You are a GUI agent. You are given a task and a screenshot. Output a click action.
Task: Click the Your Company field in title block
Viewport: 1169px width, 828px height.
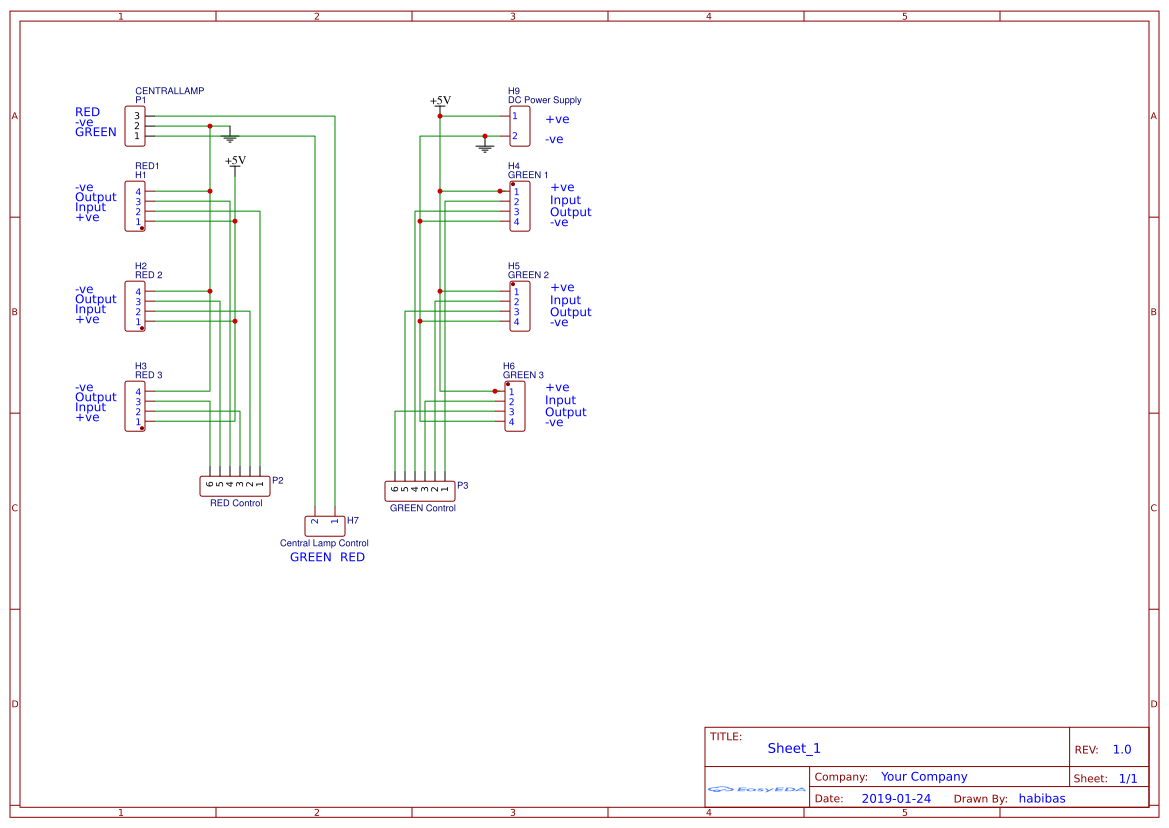(922, 776)
